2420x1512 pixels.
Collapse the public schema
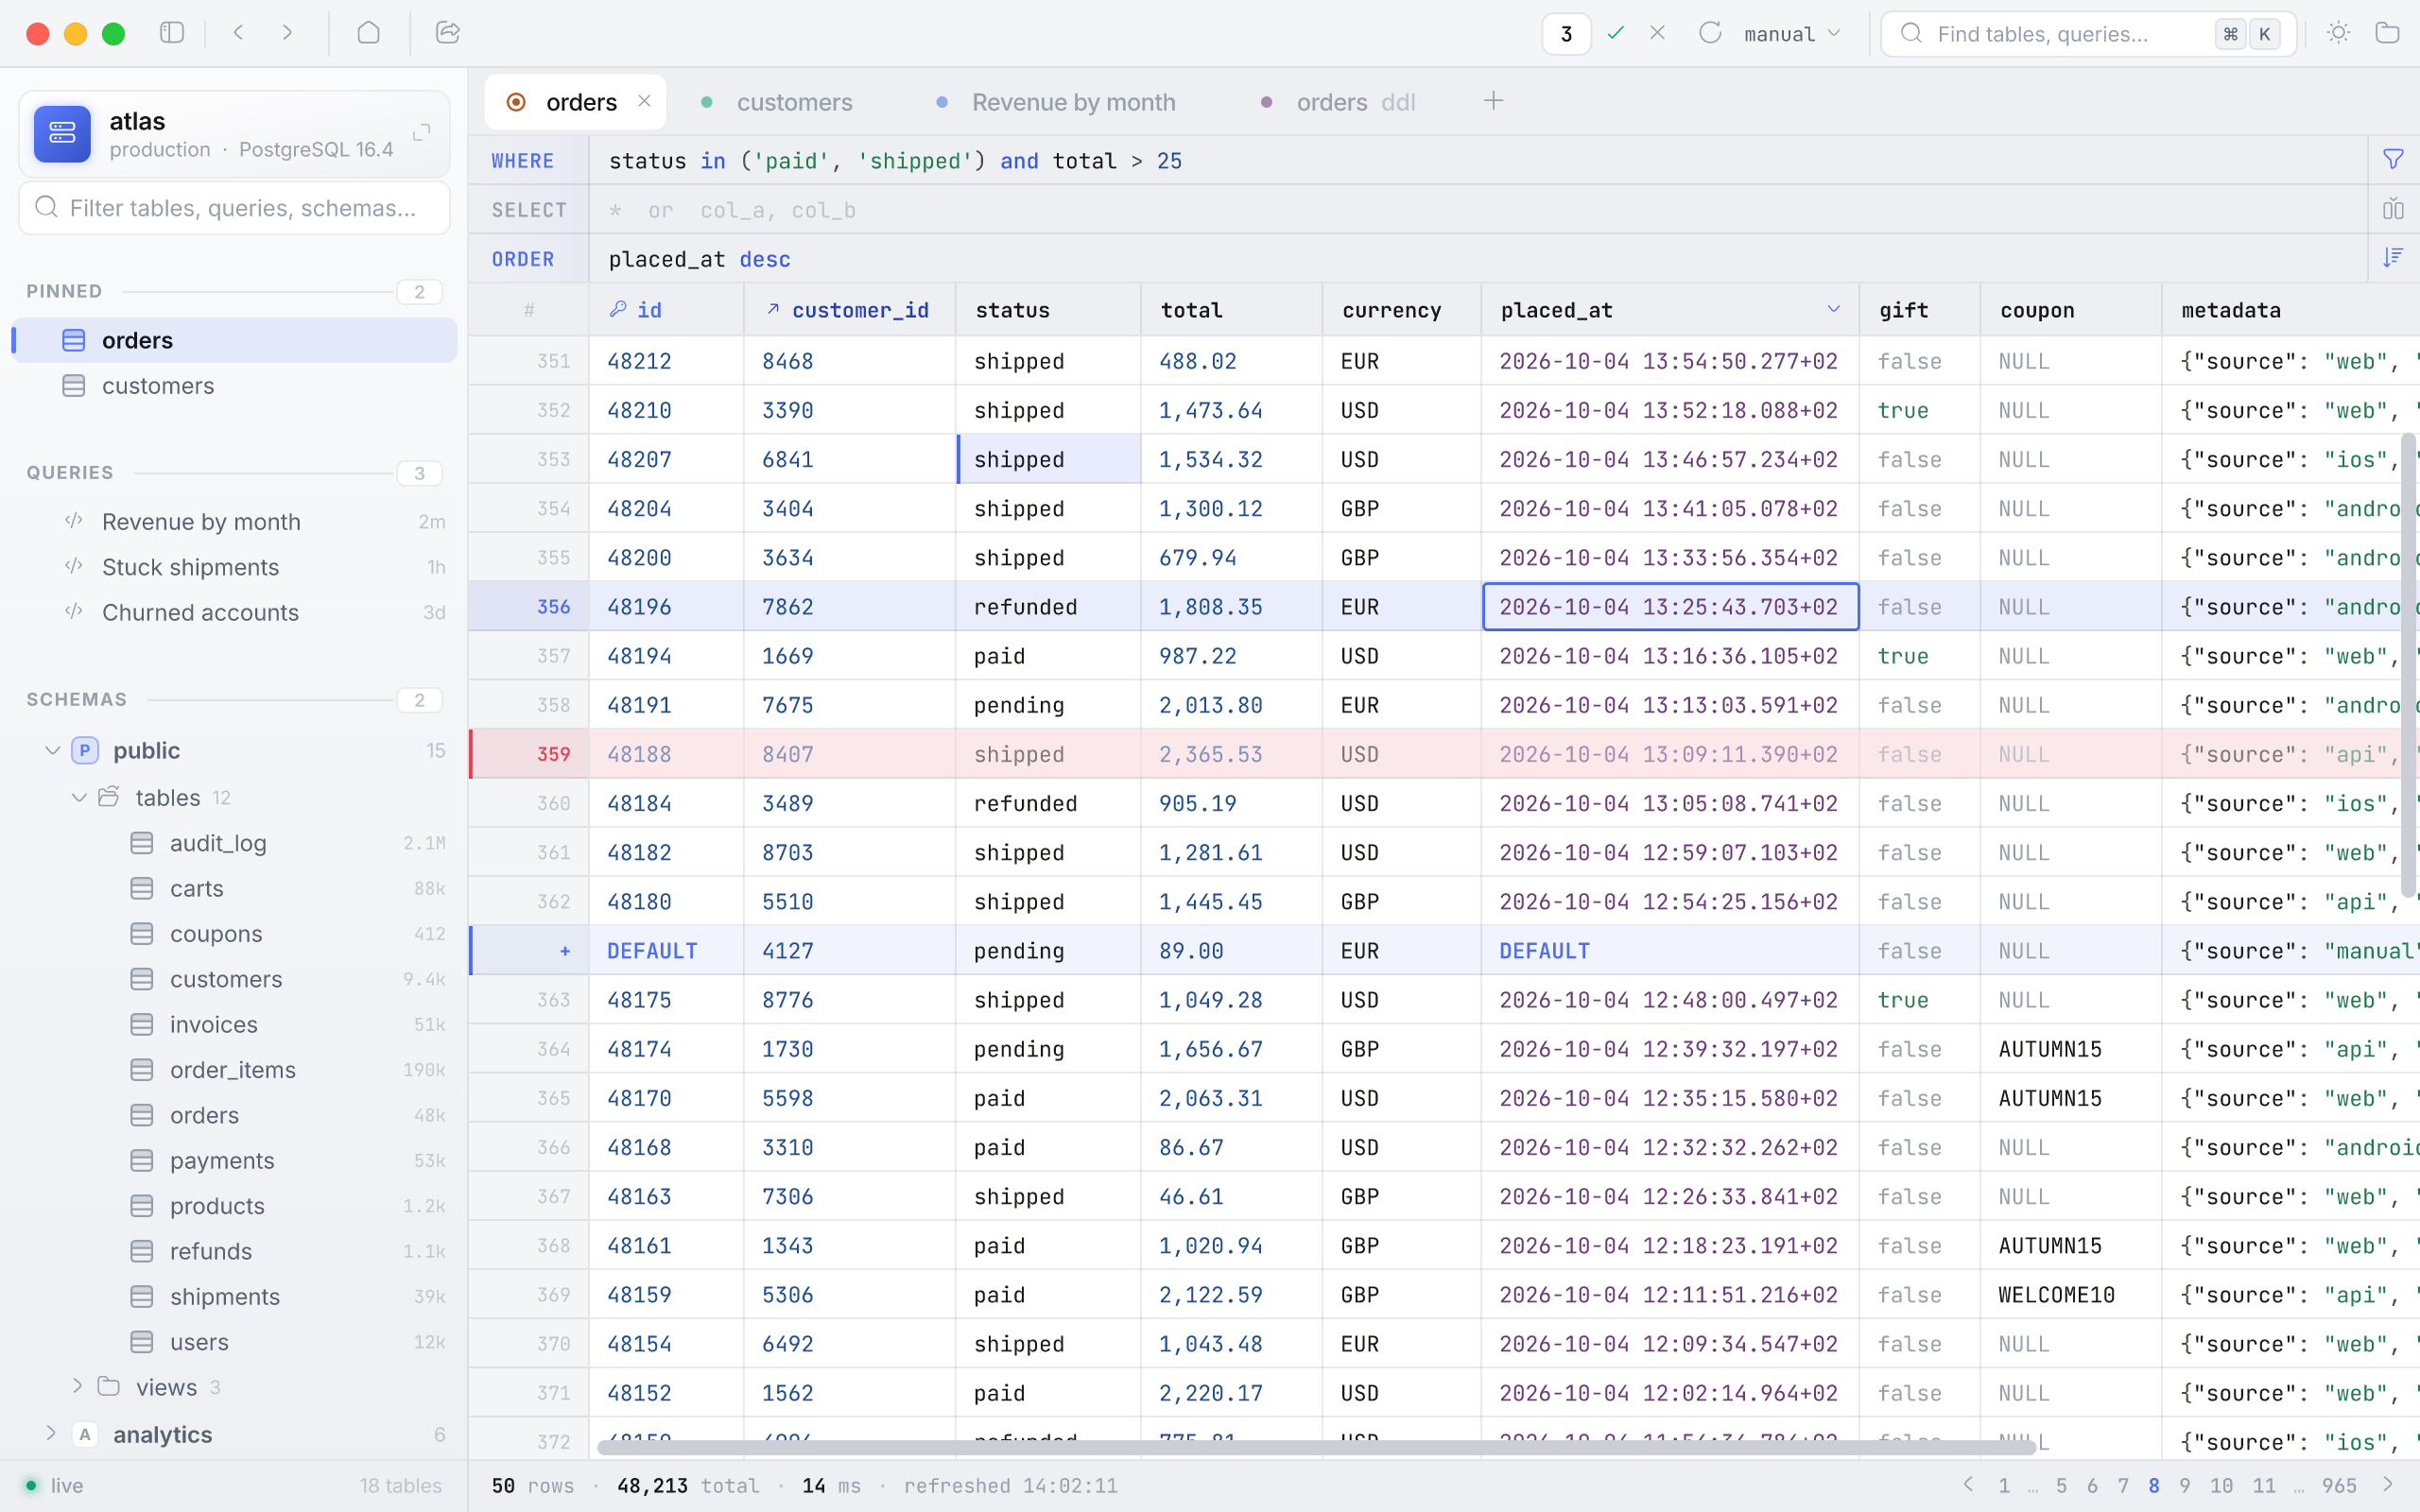click(x=52, y=750)
